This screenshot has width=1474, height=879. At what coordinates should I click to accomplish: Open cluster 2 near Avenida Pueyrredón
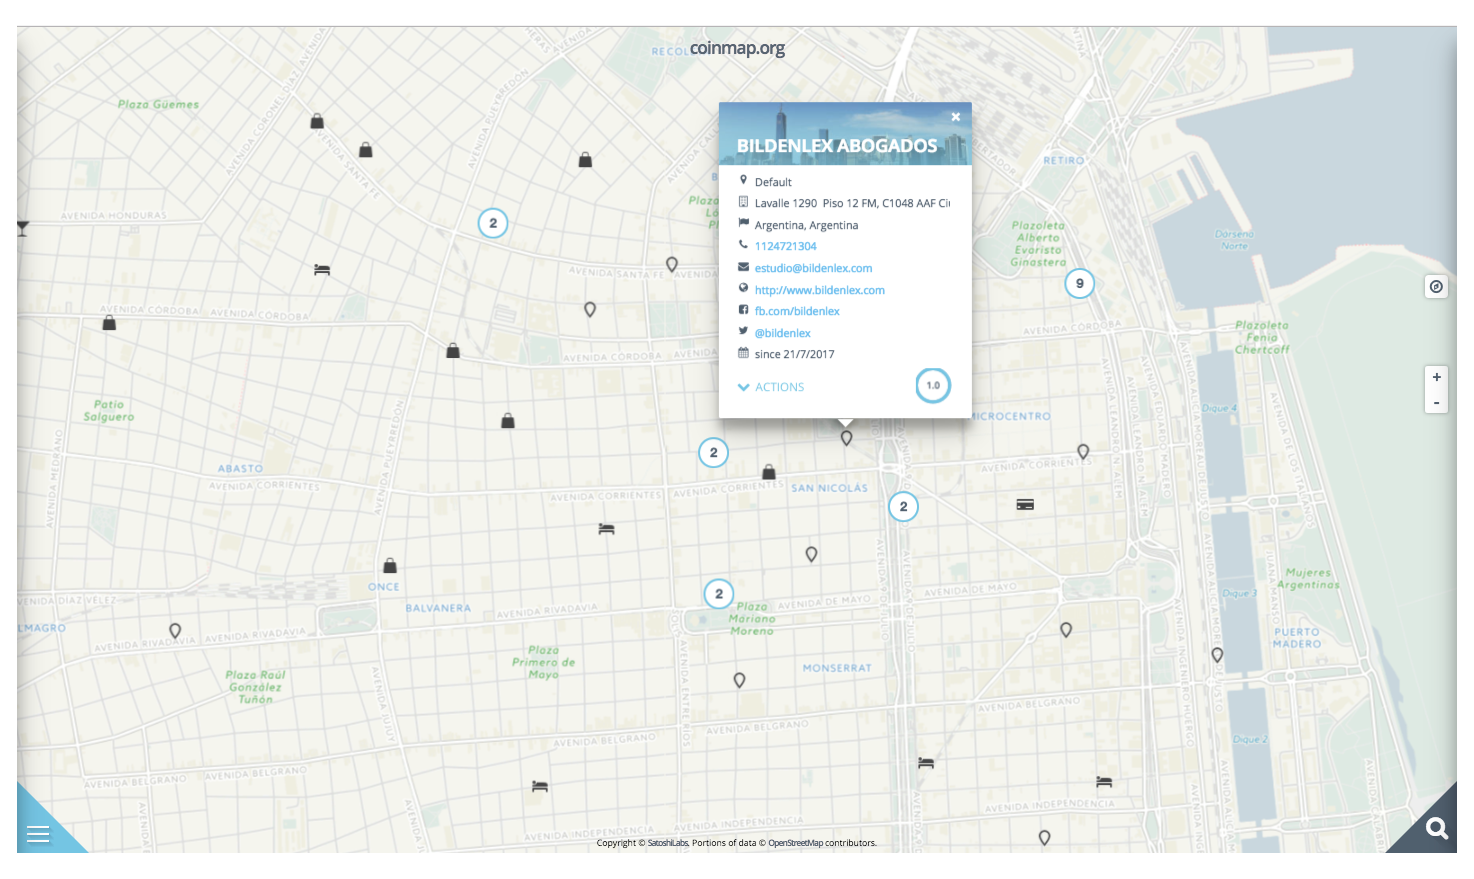tap(492, 223)
